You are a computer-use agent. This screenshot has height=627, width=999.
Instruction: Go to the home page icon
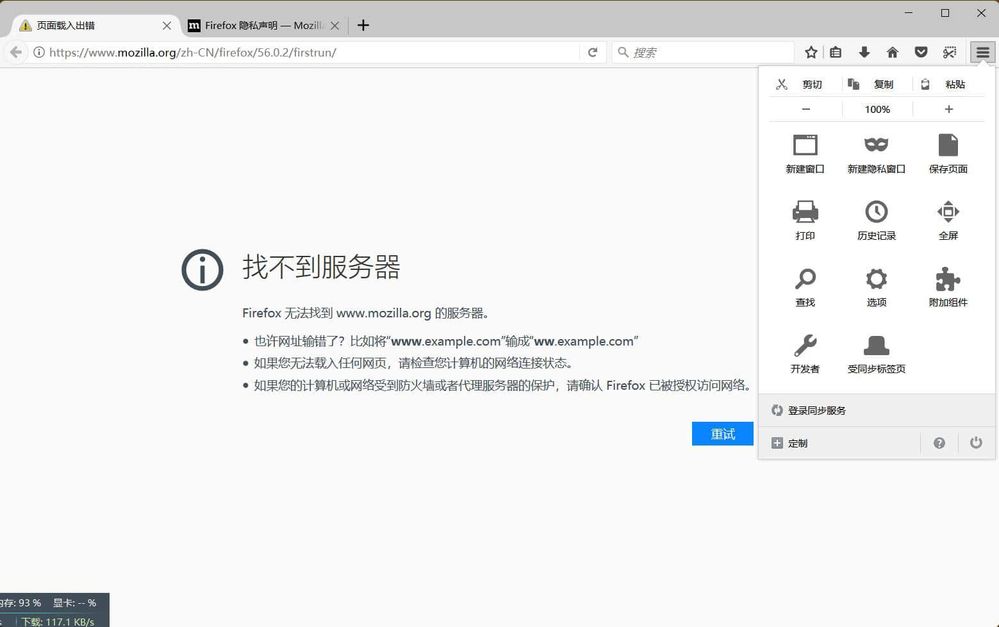(x=893, y=52)
